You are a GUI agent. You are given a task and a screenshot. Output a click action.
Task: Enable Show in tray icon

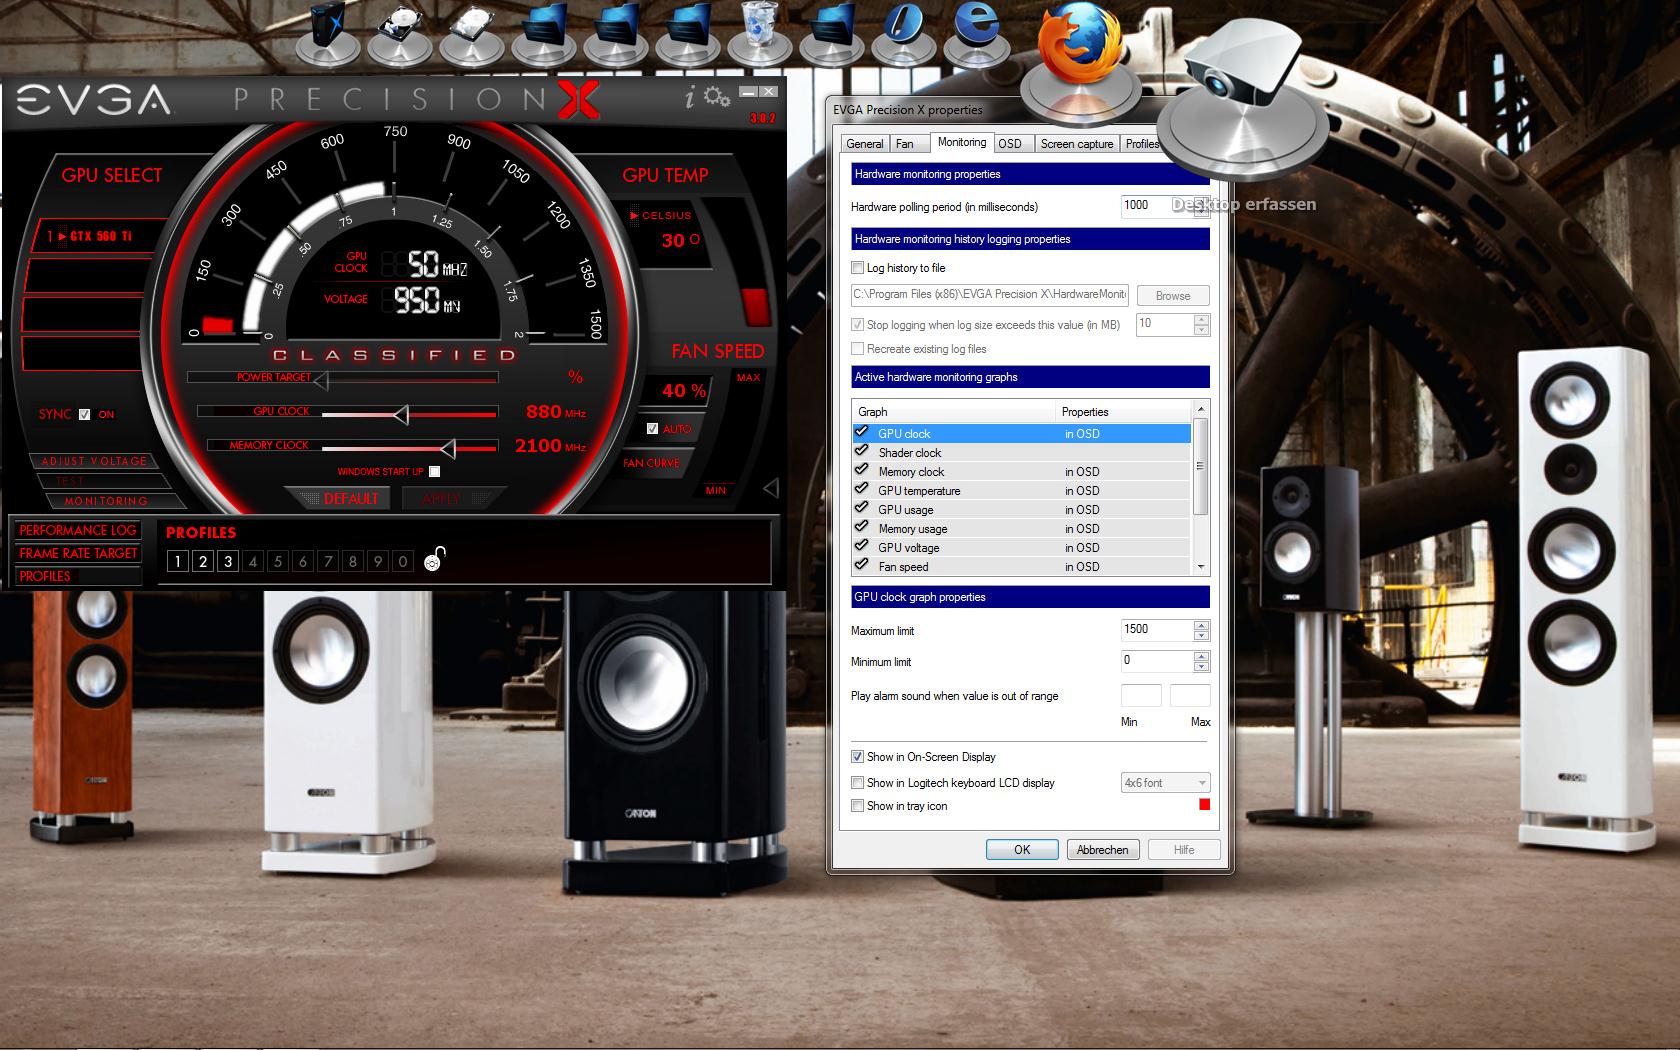(x=857, y=806)
